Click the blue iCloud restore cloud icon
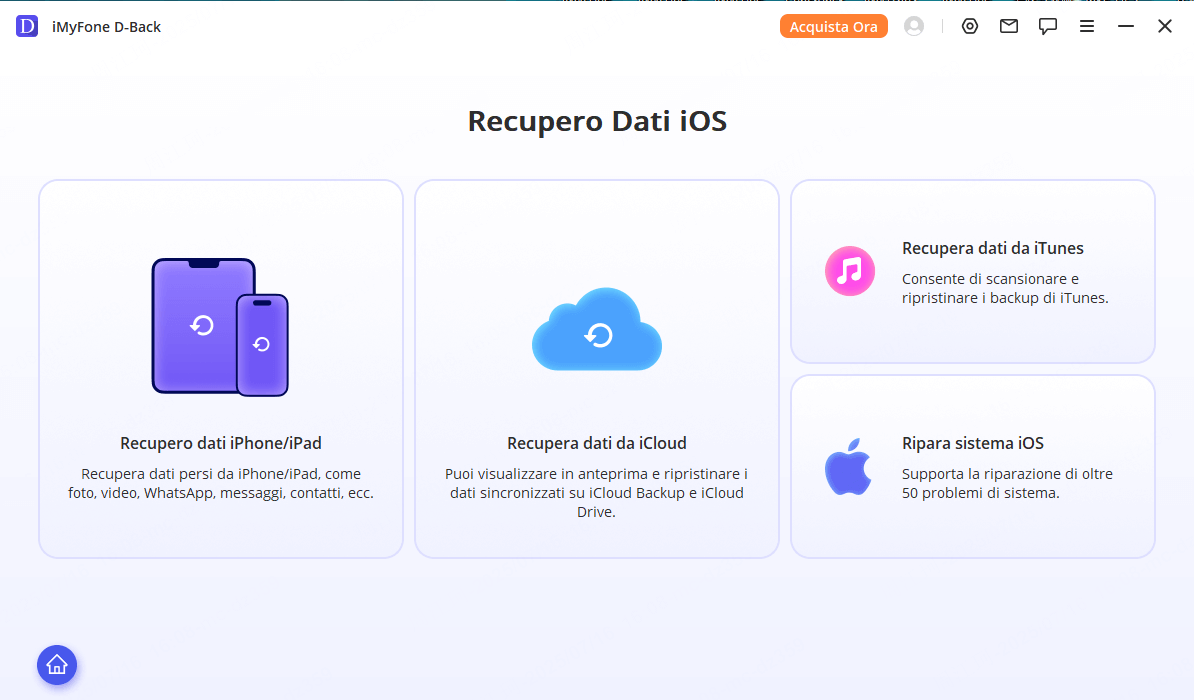 pyautogui.click(x=597, y=329)
